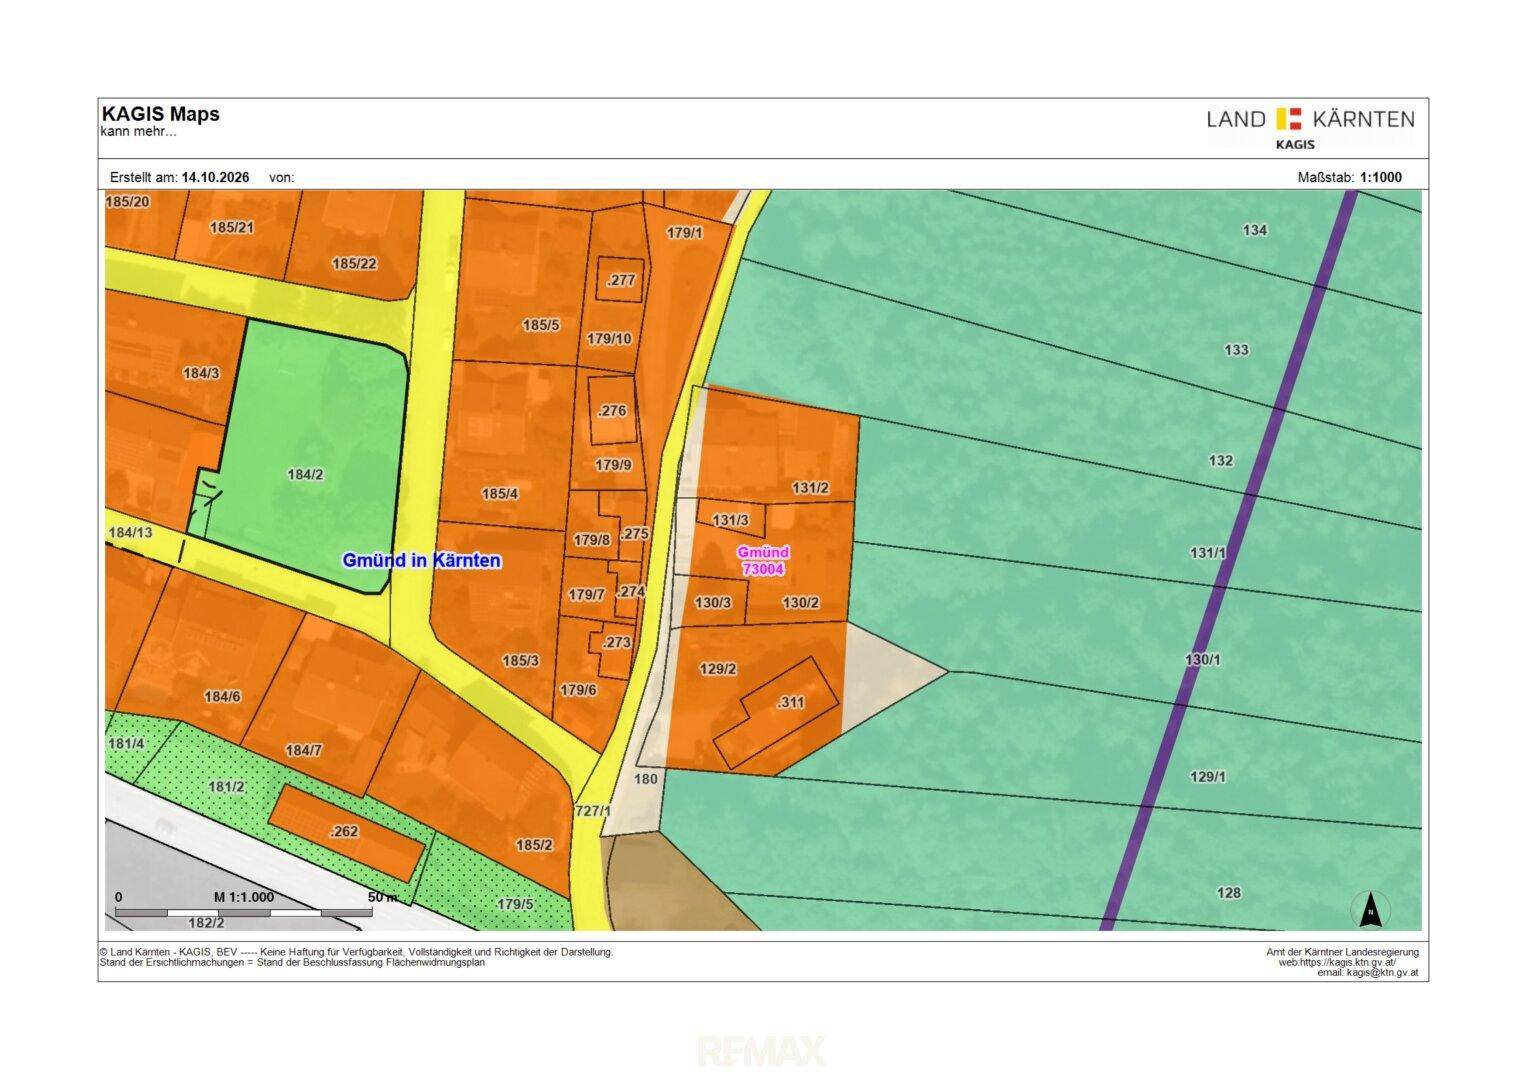Click the KAGIS Maps title
The width and height of the screenshot is (1527, 1080).
[160, 114]
